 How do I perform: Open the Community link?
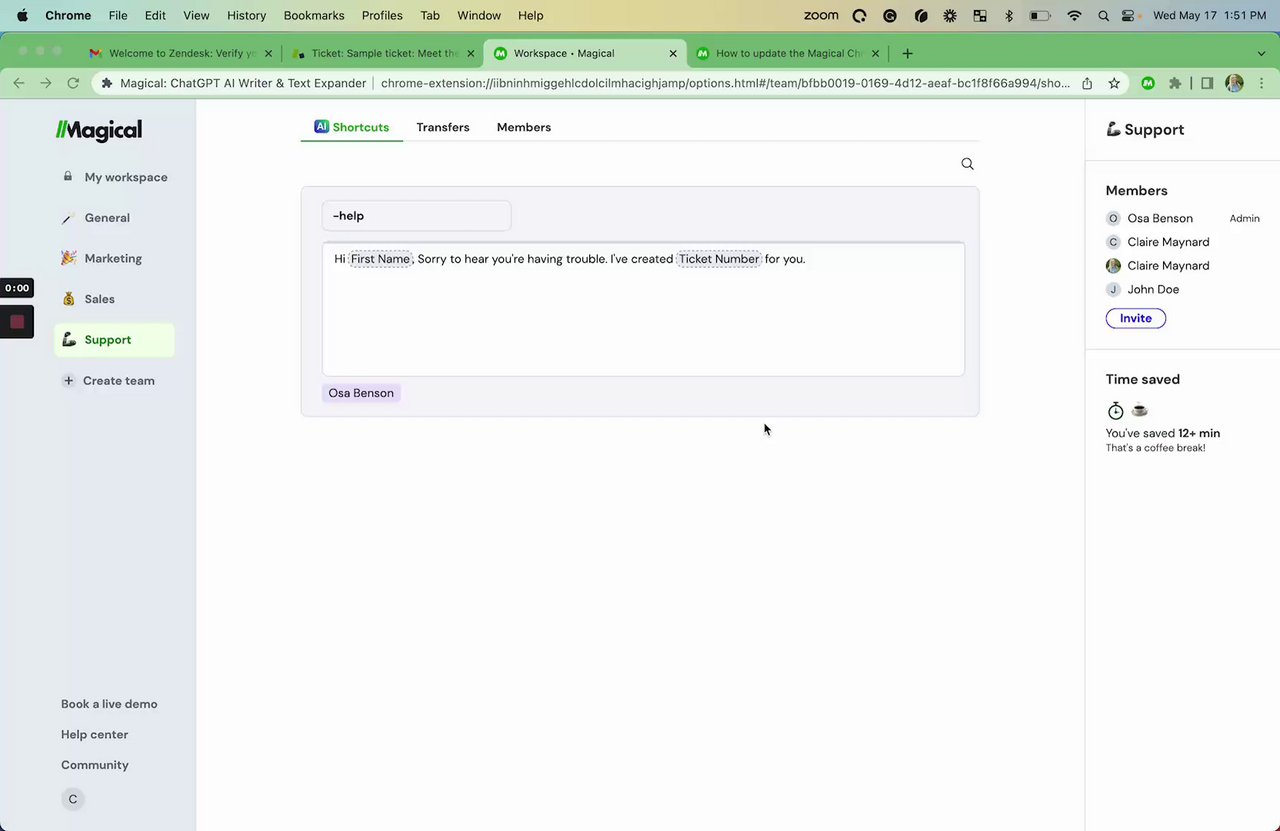tap(95, 765)
